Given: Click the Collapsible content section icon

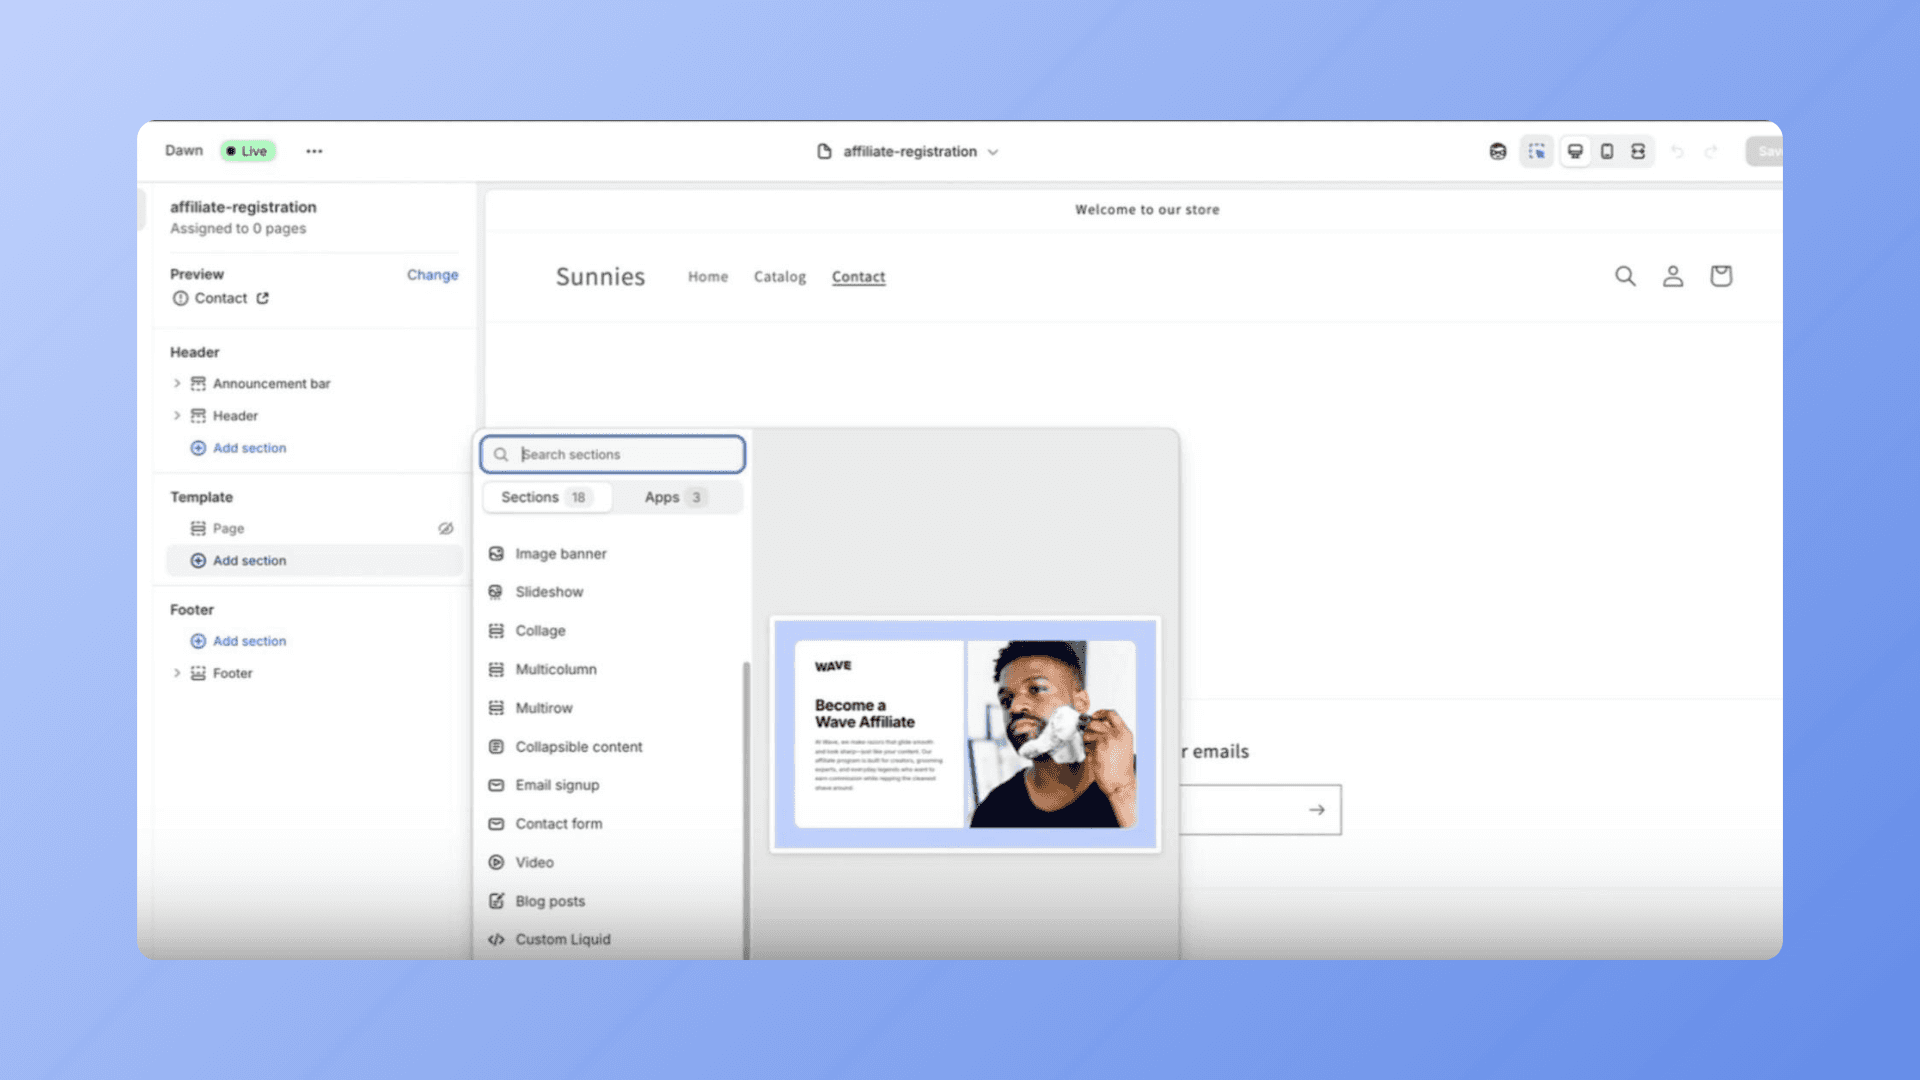Looking at the screenshot, I should pyautogui.click(x=496, y=747).
